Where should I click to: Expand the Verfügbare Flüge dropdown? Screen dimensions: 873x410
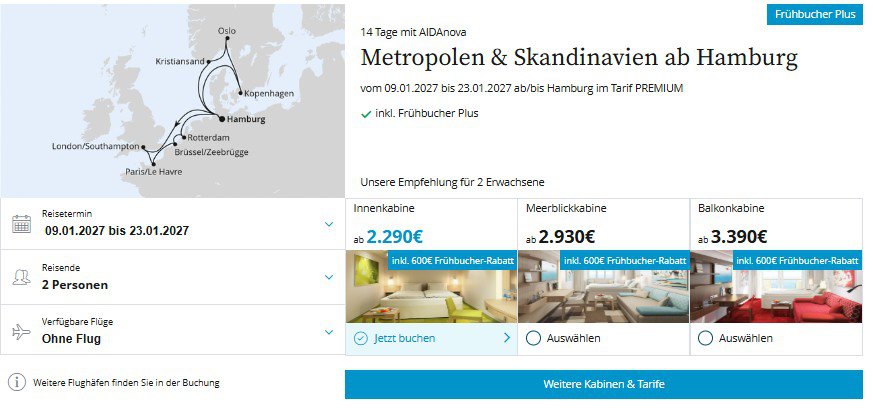(x=328, y=333)
